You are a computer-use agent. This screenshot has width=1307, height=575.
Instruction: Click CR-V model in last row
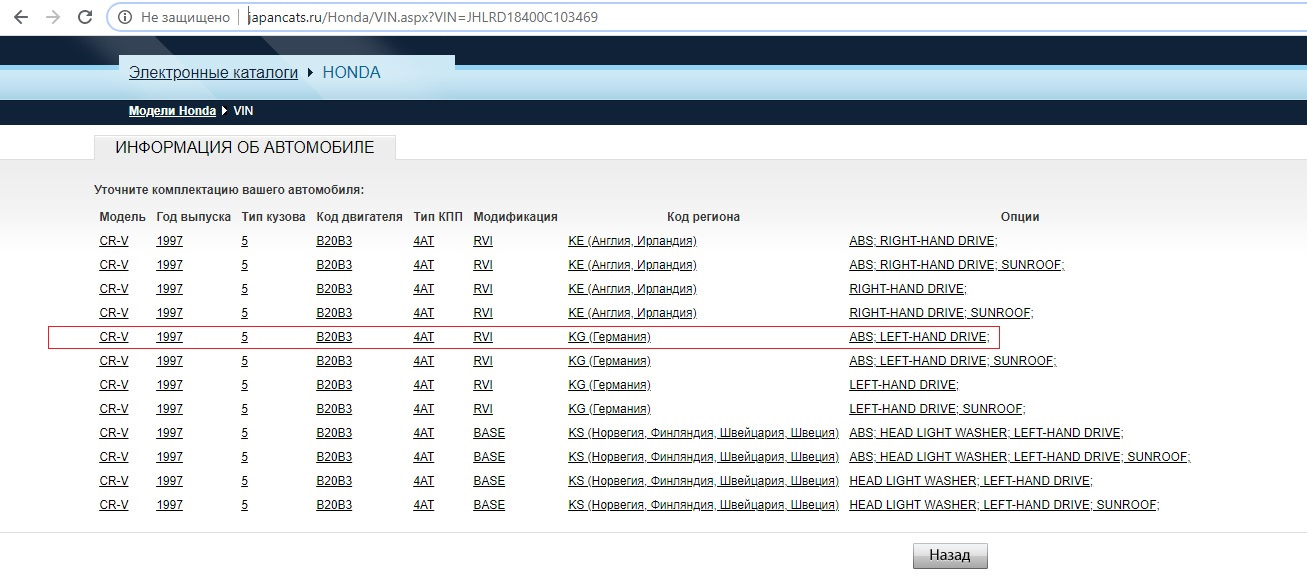point(114,505)
